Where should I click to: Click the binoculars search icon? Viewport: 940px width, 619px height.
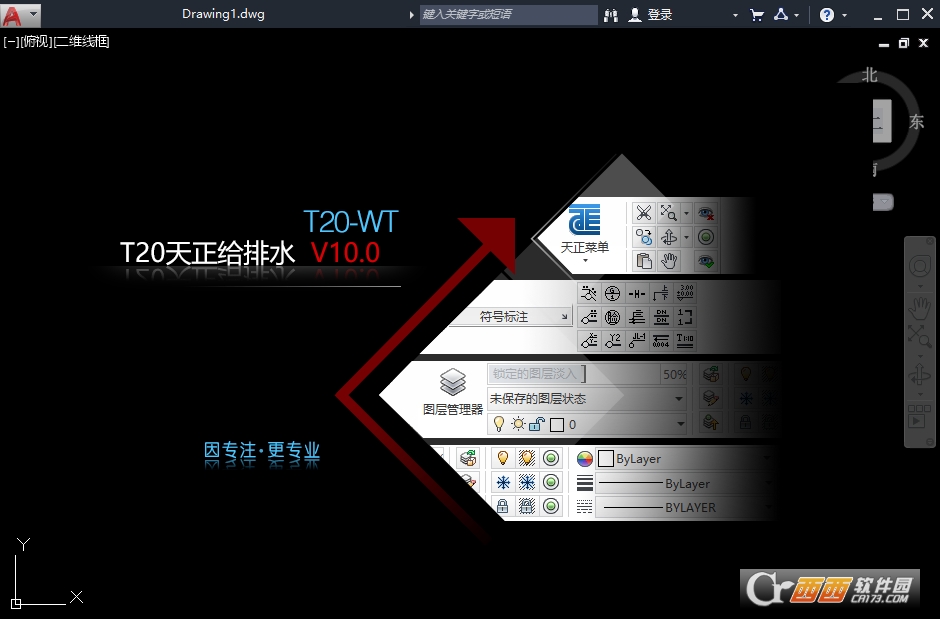pos(611,15)
